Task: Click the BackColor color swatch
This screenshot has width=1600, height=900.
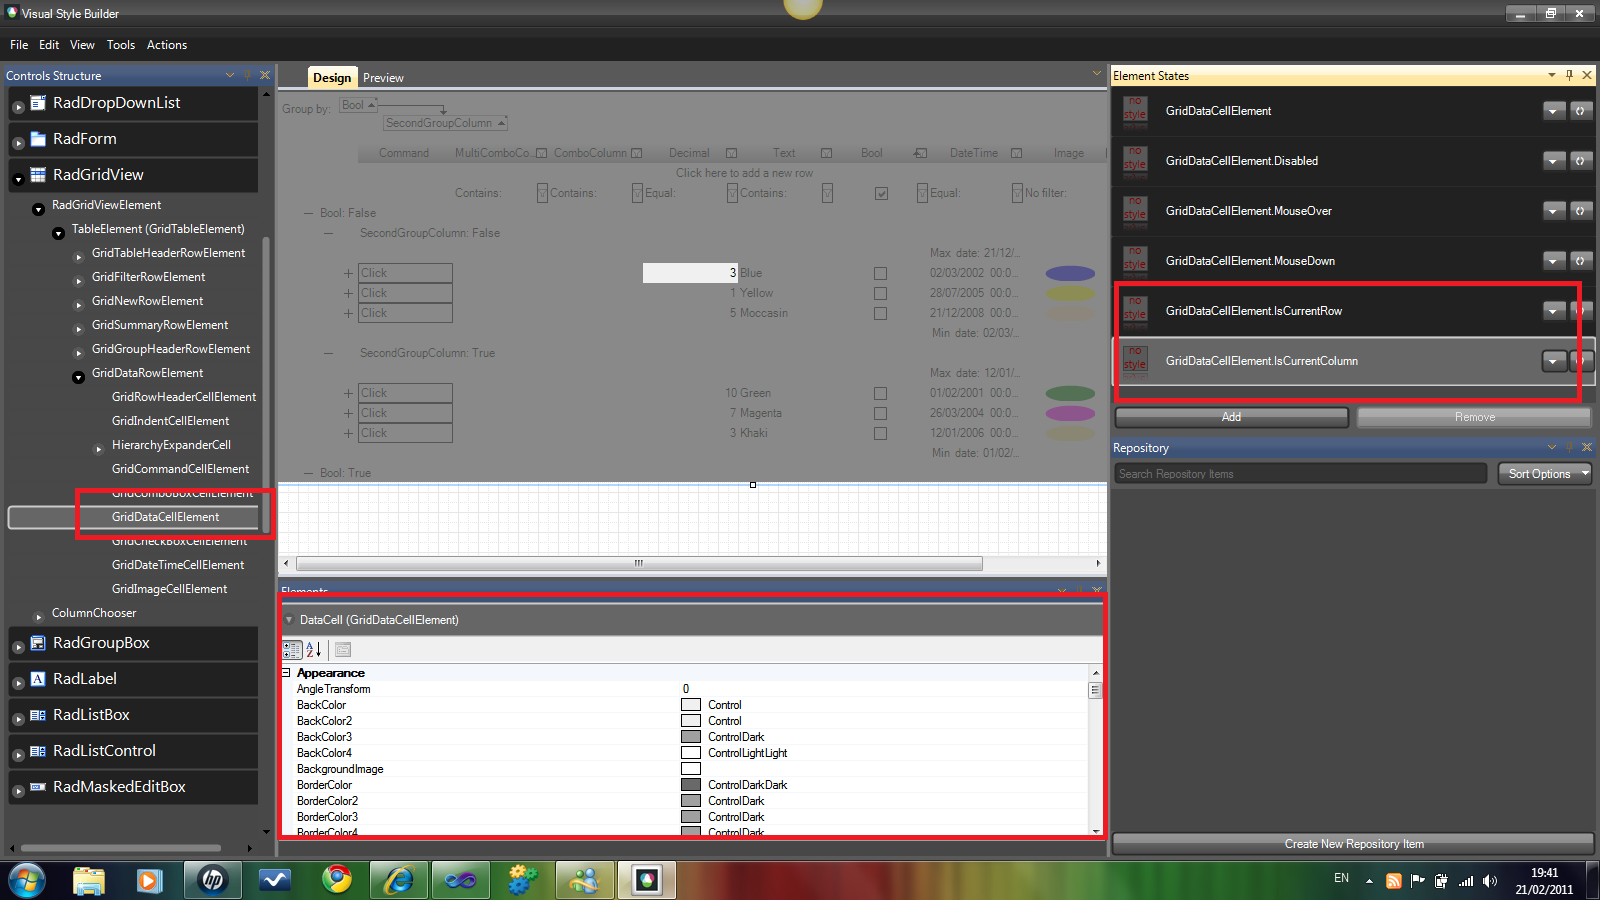Action: point(691,705)
